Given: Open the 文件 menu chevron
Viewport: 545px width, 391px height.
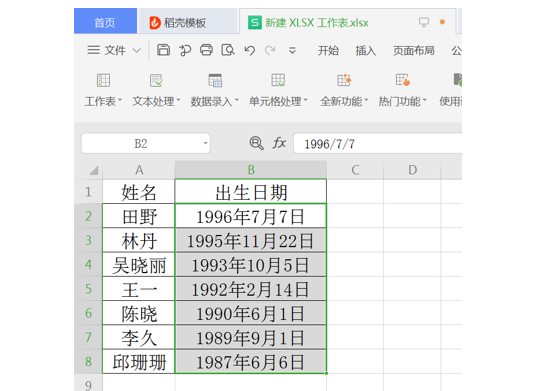Looking at the screenshot, I should pos(137,51).
